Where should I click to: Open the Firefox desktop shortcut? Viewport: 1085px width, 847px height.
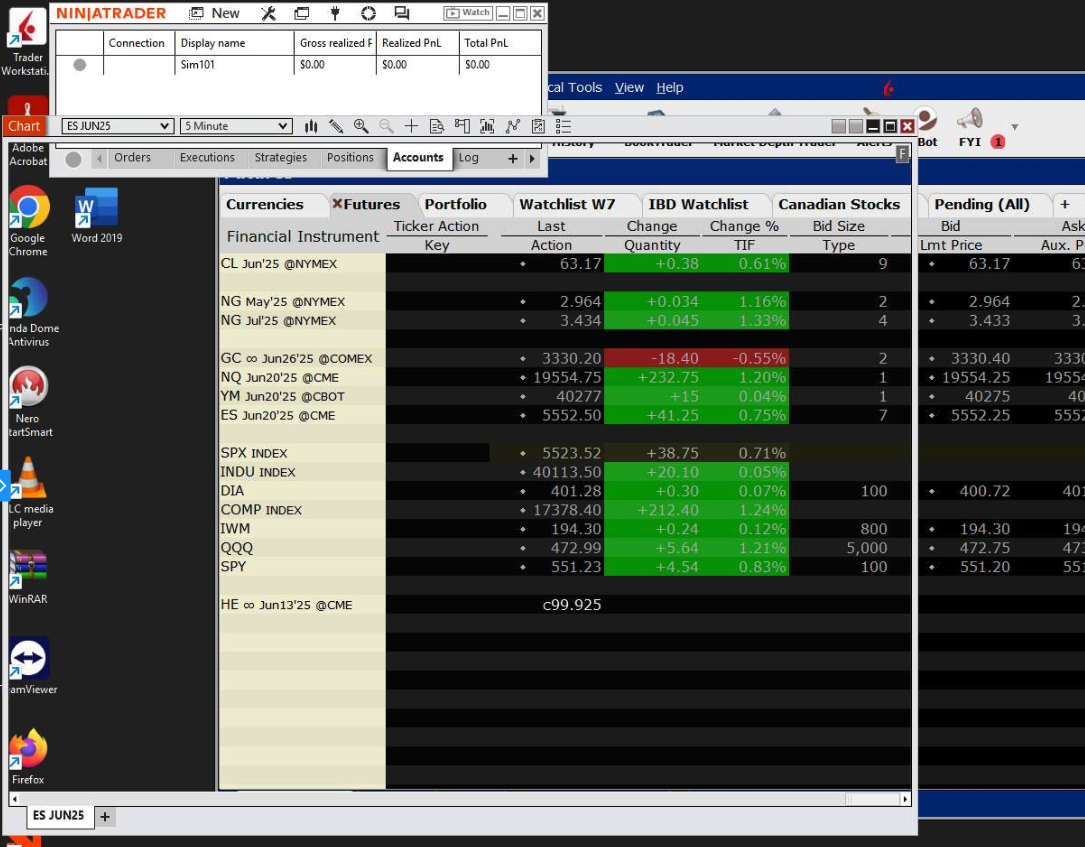coord(28,757)
